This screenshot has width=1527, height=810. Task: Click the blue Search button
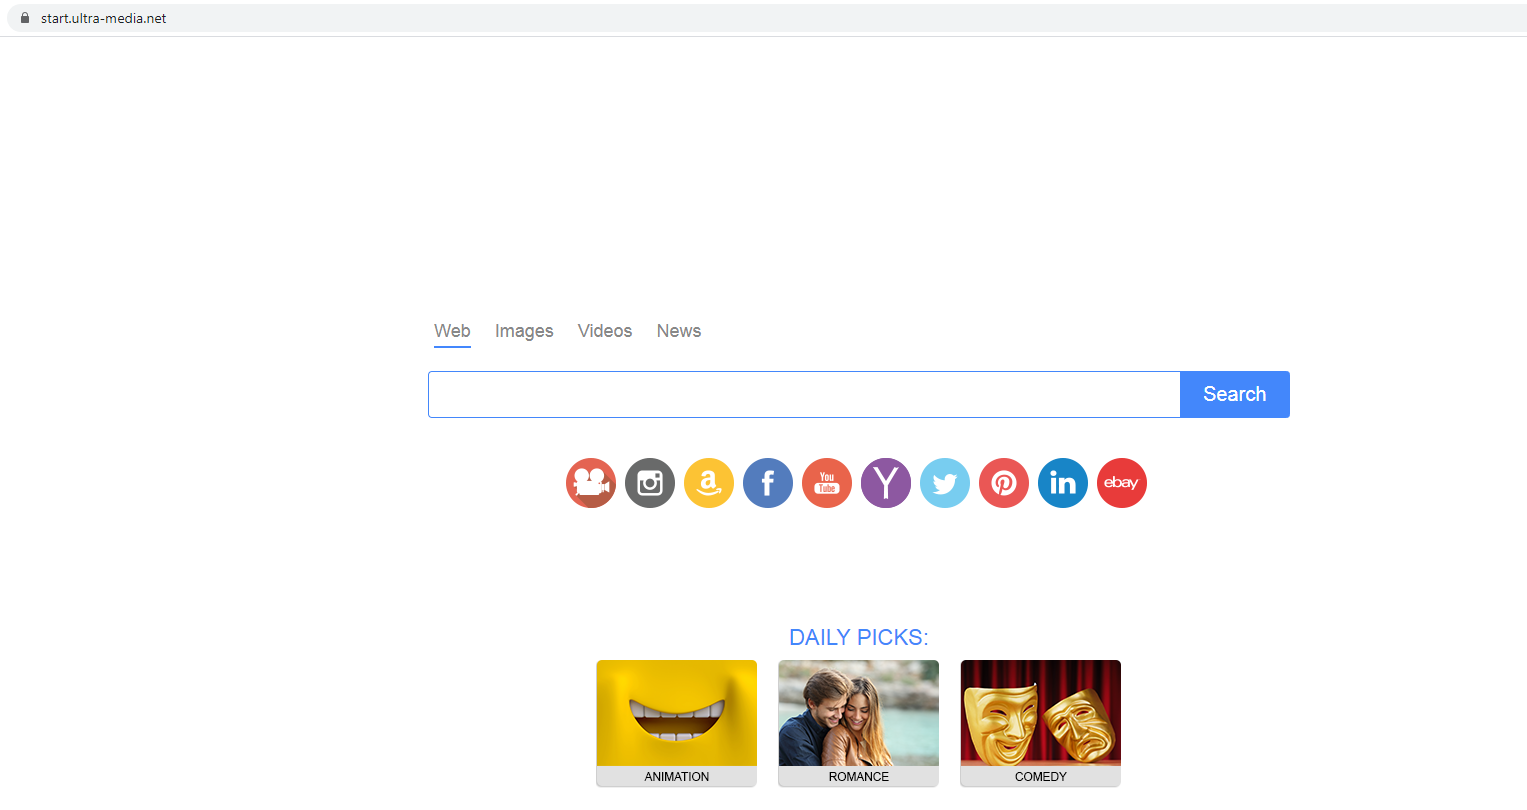coord(1235,394)
